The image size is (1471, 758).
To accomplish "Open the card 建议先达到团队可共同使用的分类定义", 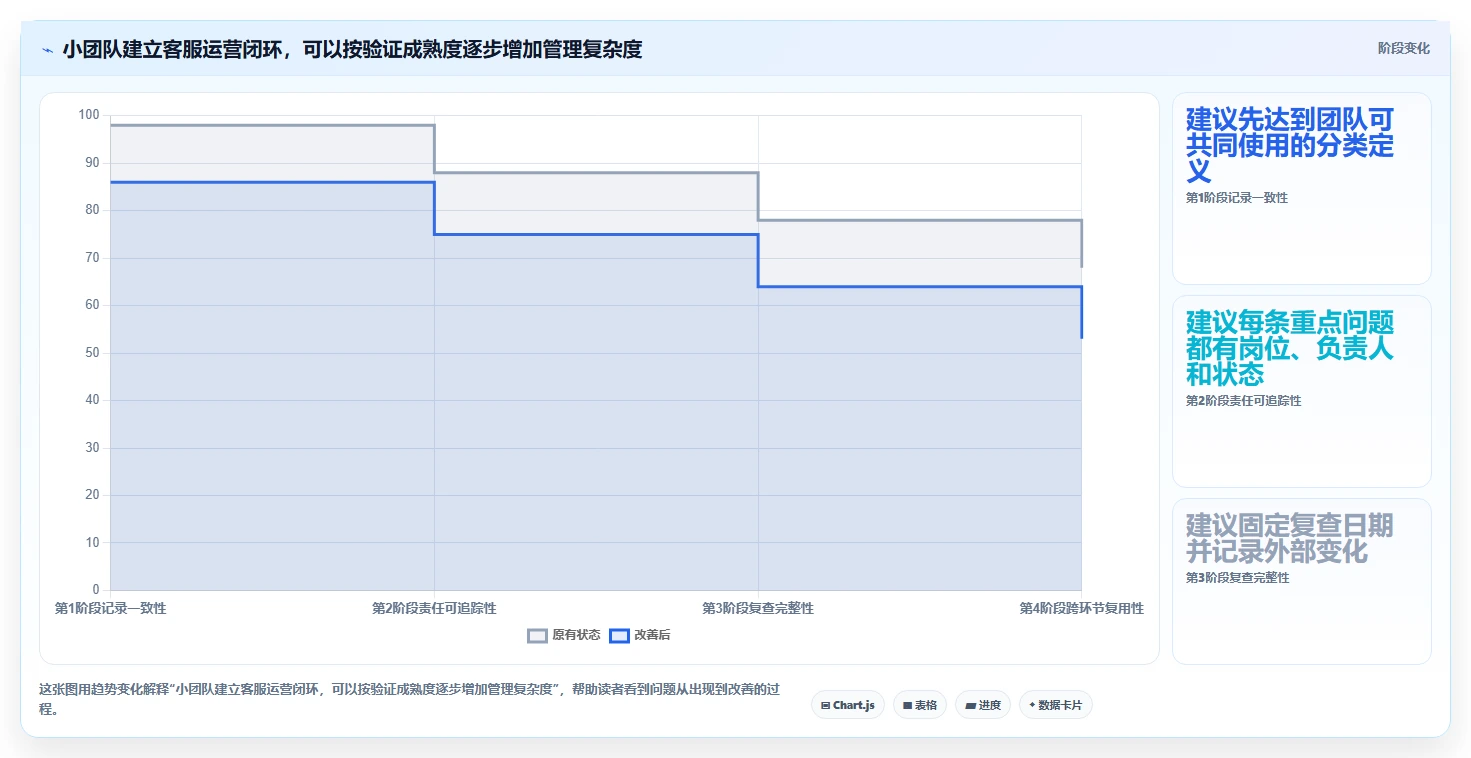I will click(1301, 189).
